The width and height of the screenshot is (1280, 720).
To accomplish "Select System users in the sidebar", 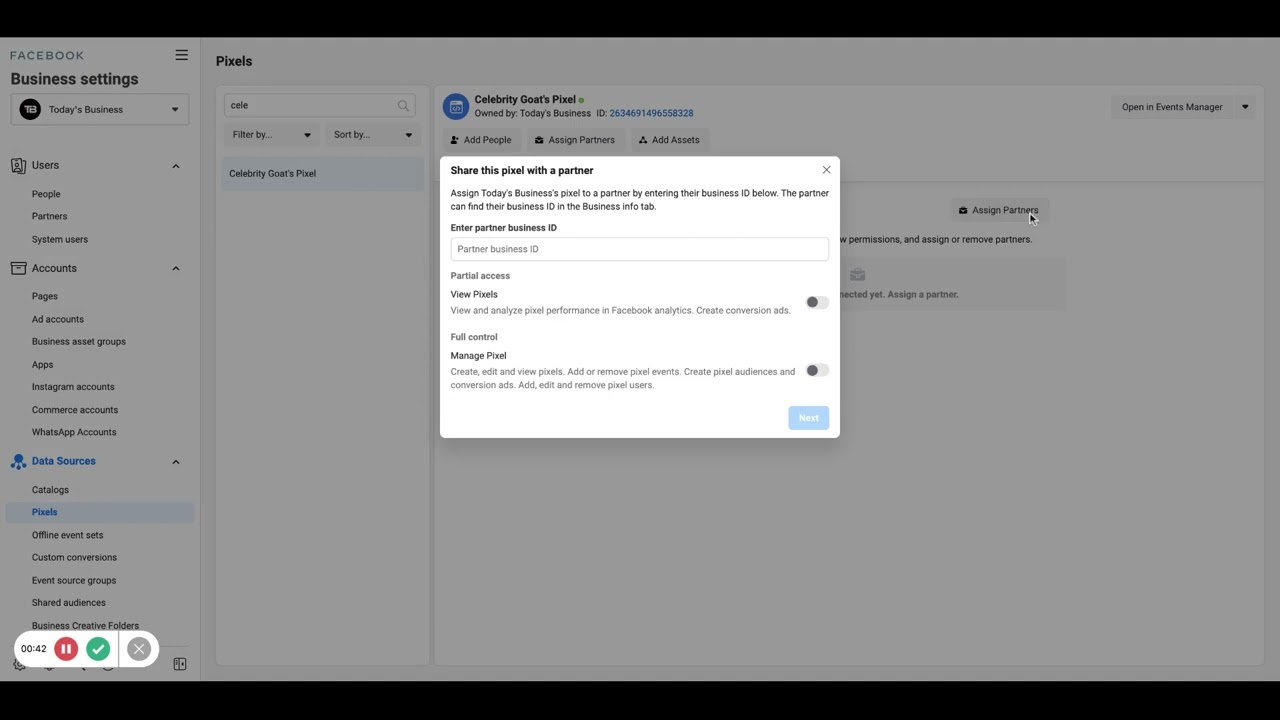I will click(x=60, y=239).
